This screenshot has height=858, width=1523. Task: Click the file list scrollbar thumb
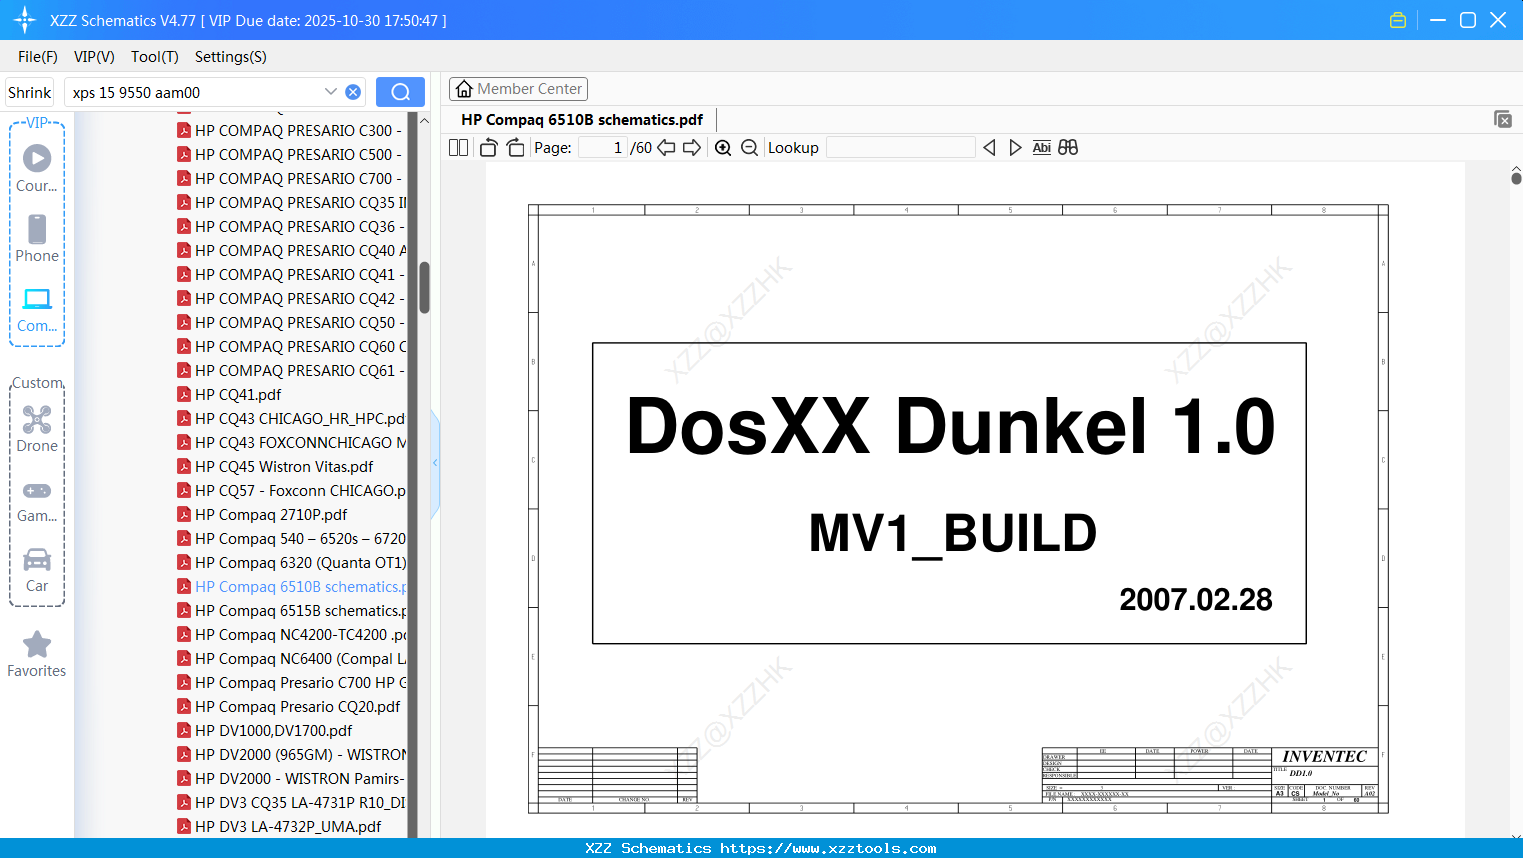(424, 288)
